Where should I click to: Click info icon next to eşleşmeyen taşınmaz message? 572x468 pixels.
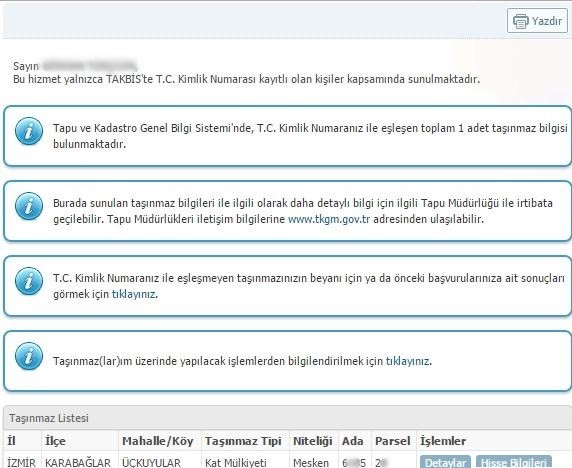coord(29,281)
